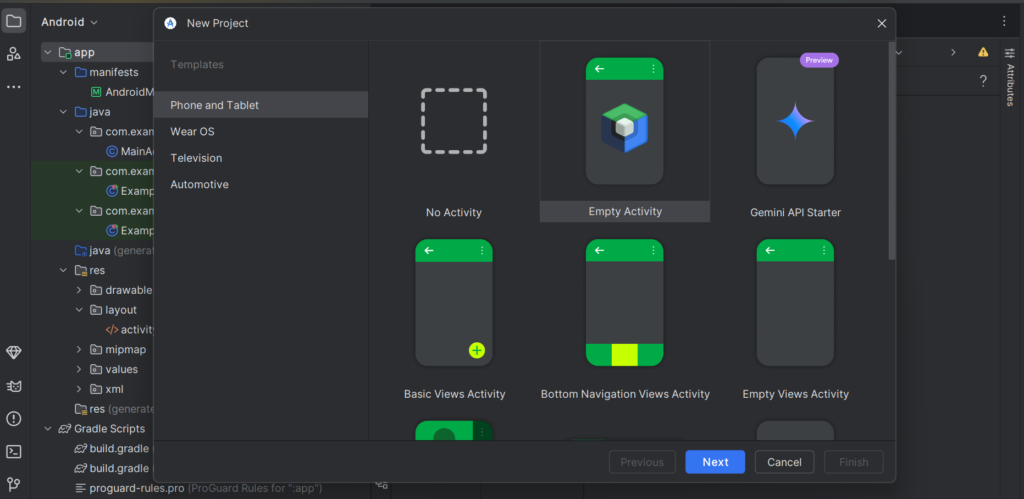The height and width of the screenshot is (499, 1024).
Task: Click the question mark help icon
Action: (983, 82)
